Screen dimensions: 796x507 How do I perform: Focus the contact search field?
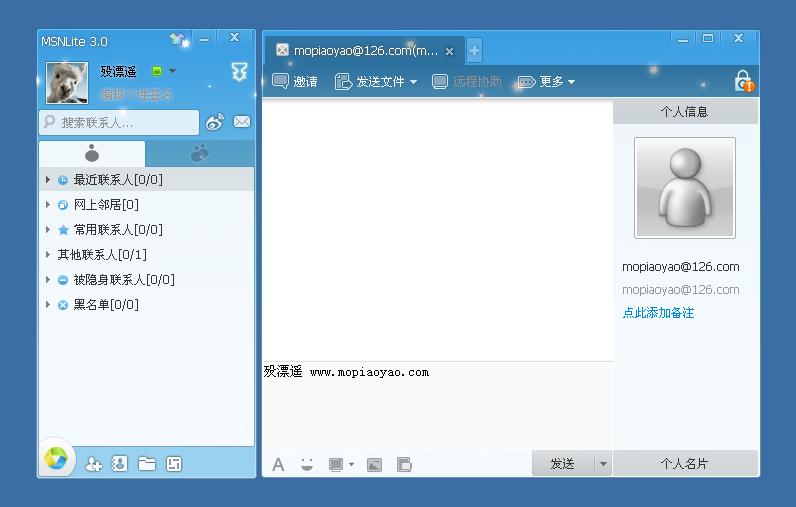119,122
